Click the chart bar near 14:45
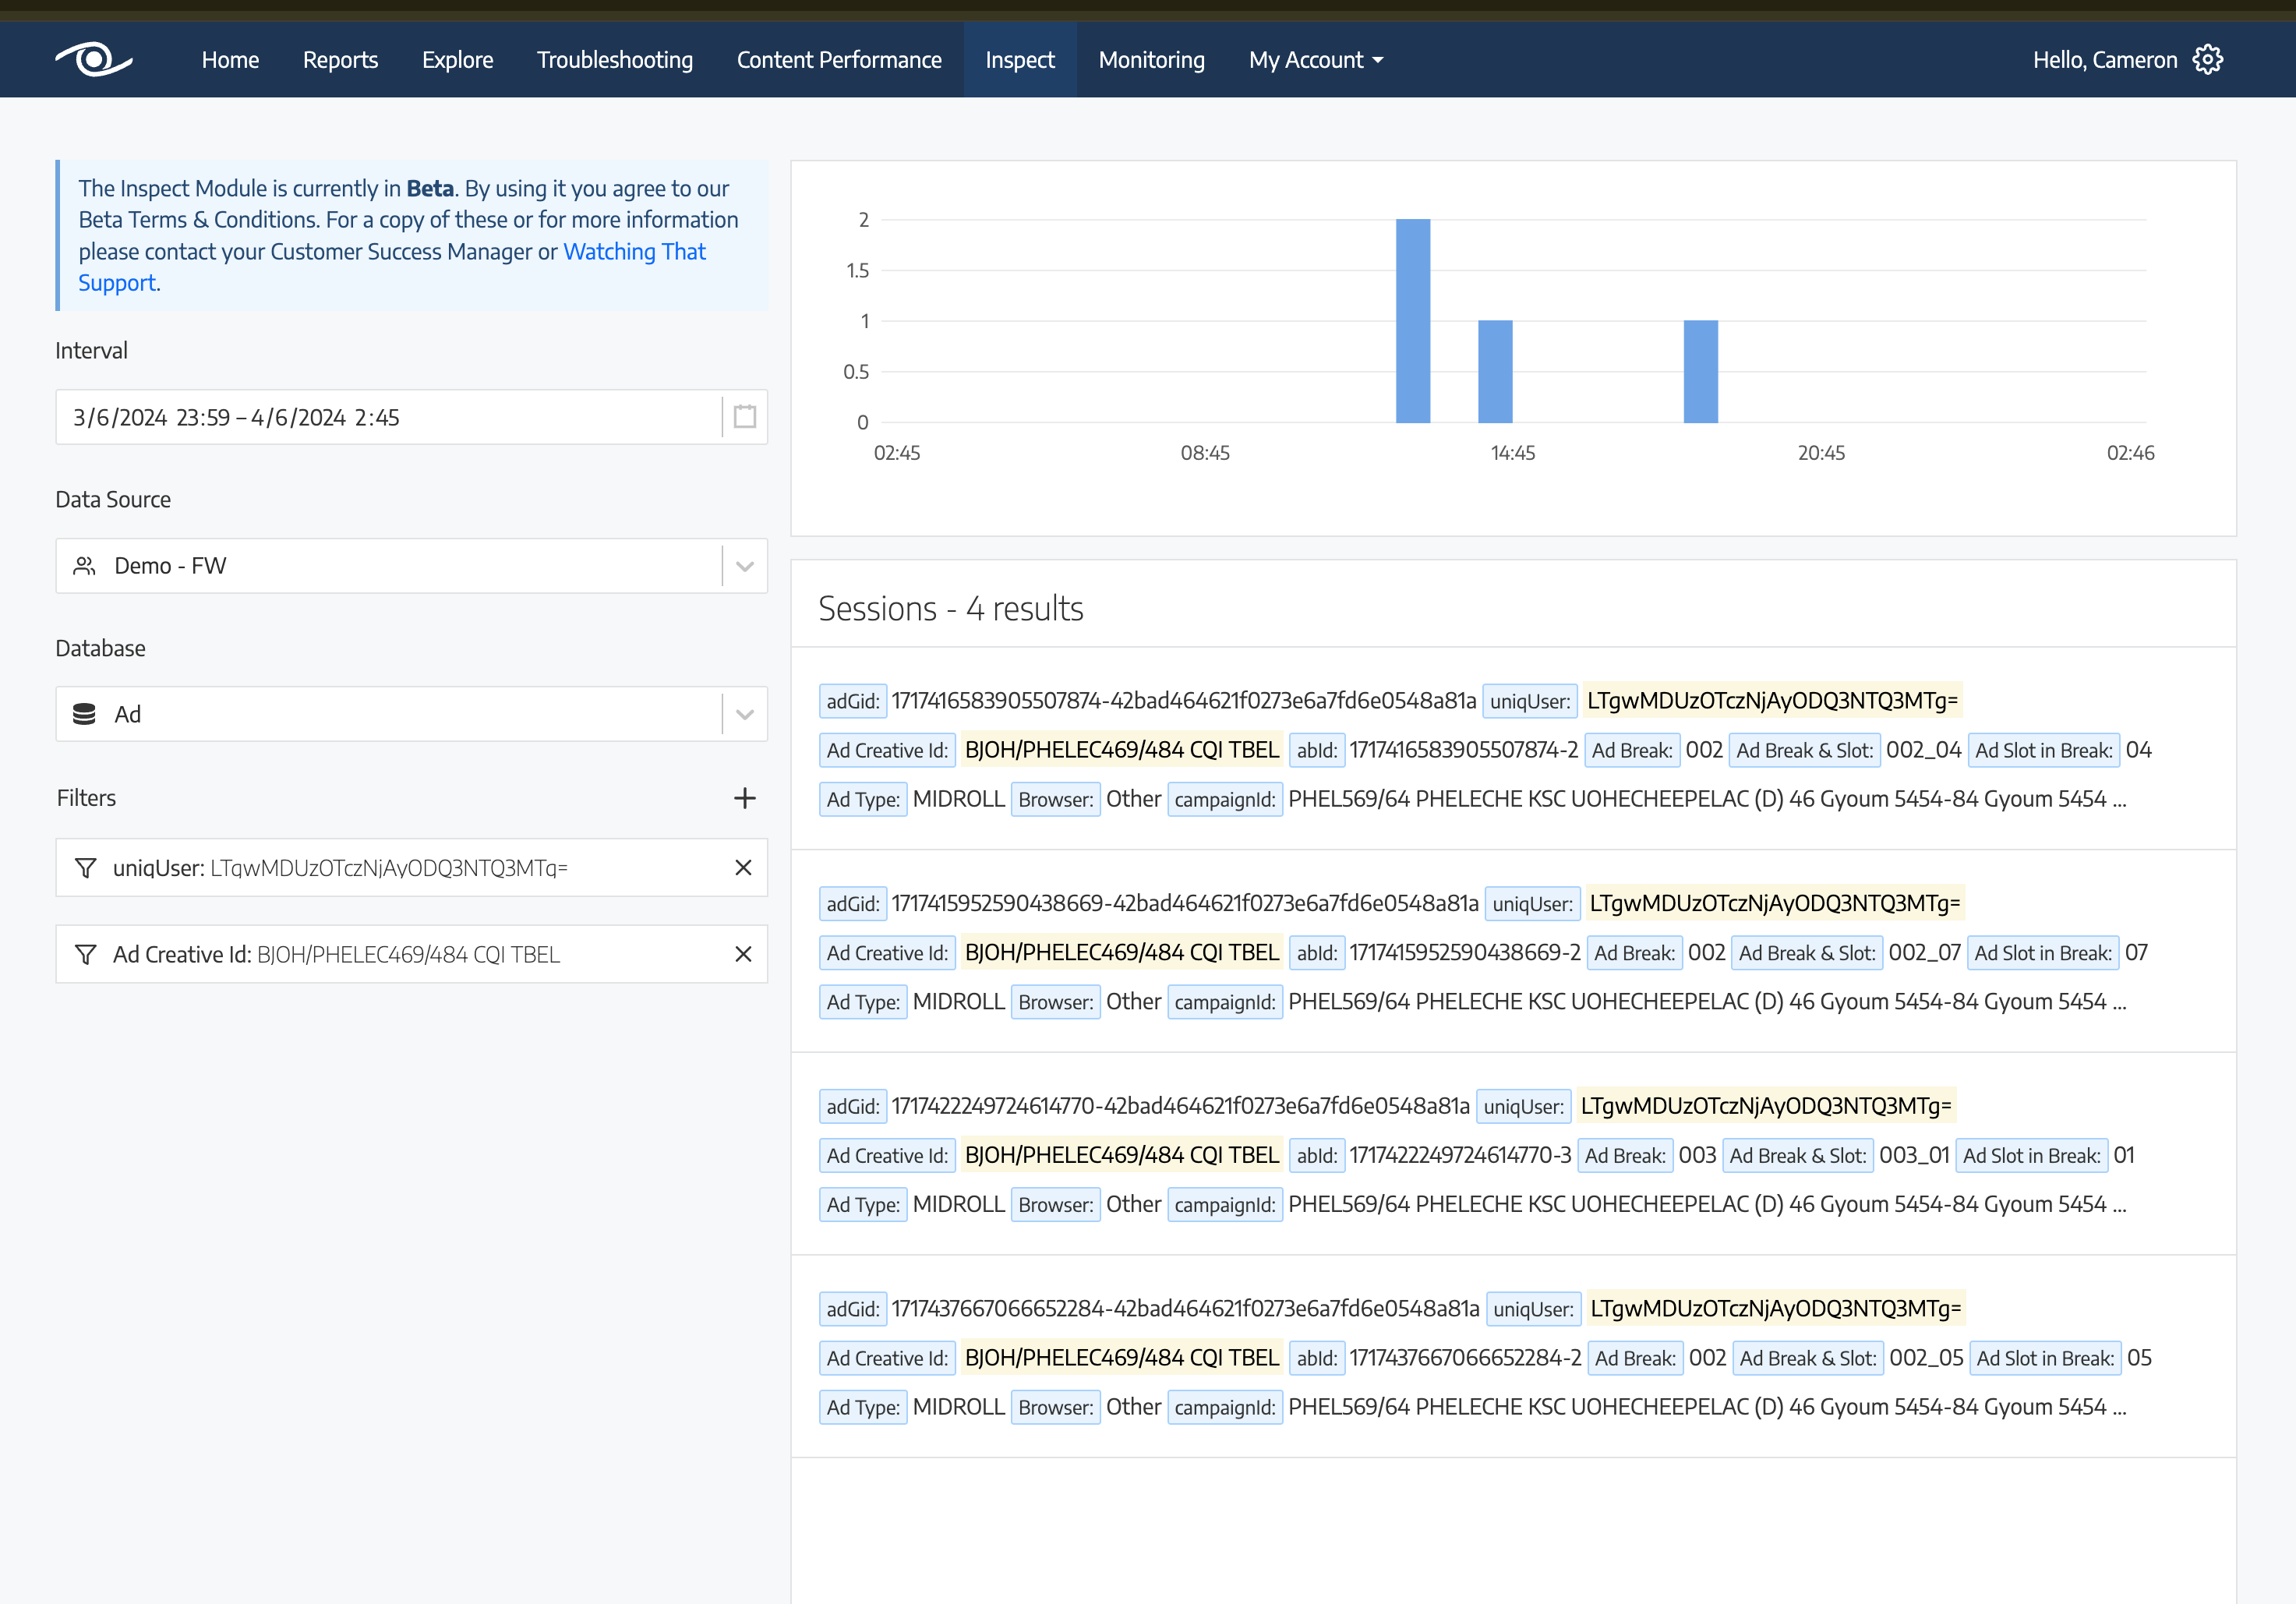Viewport: 2296px width, 1604px height. 1495,372
